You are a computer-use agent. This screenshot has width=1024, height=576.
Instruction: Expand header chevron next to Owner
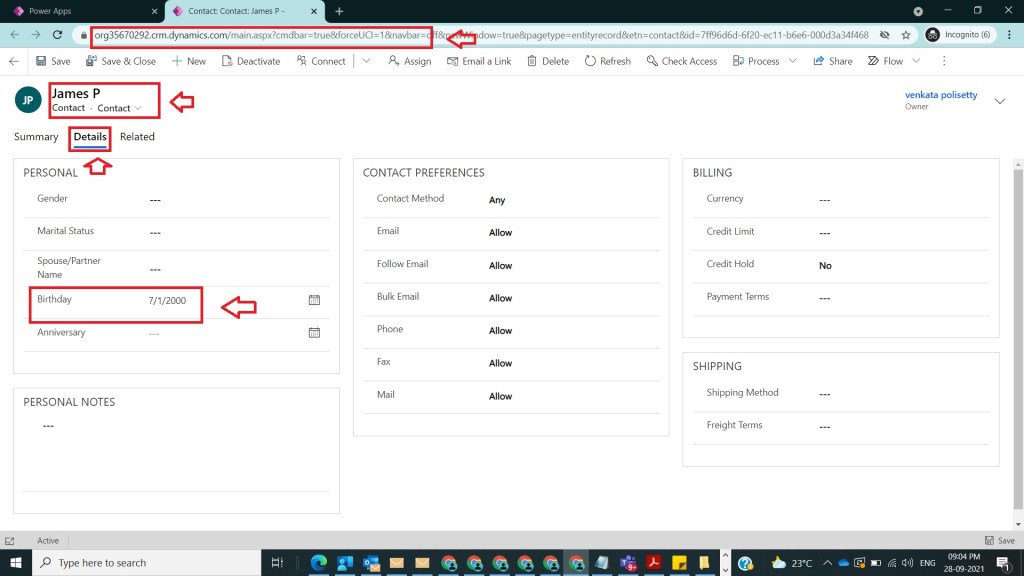click(1000, 99)
